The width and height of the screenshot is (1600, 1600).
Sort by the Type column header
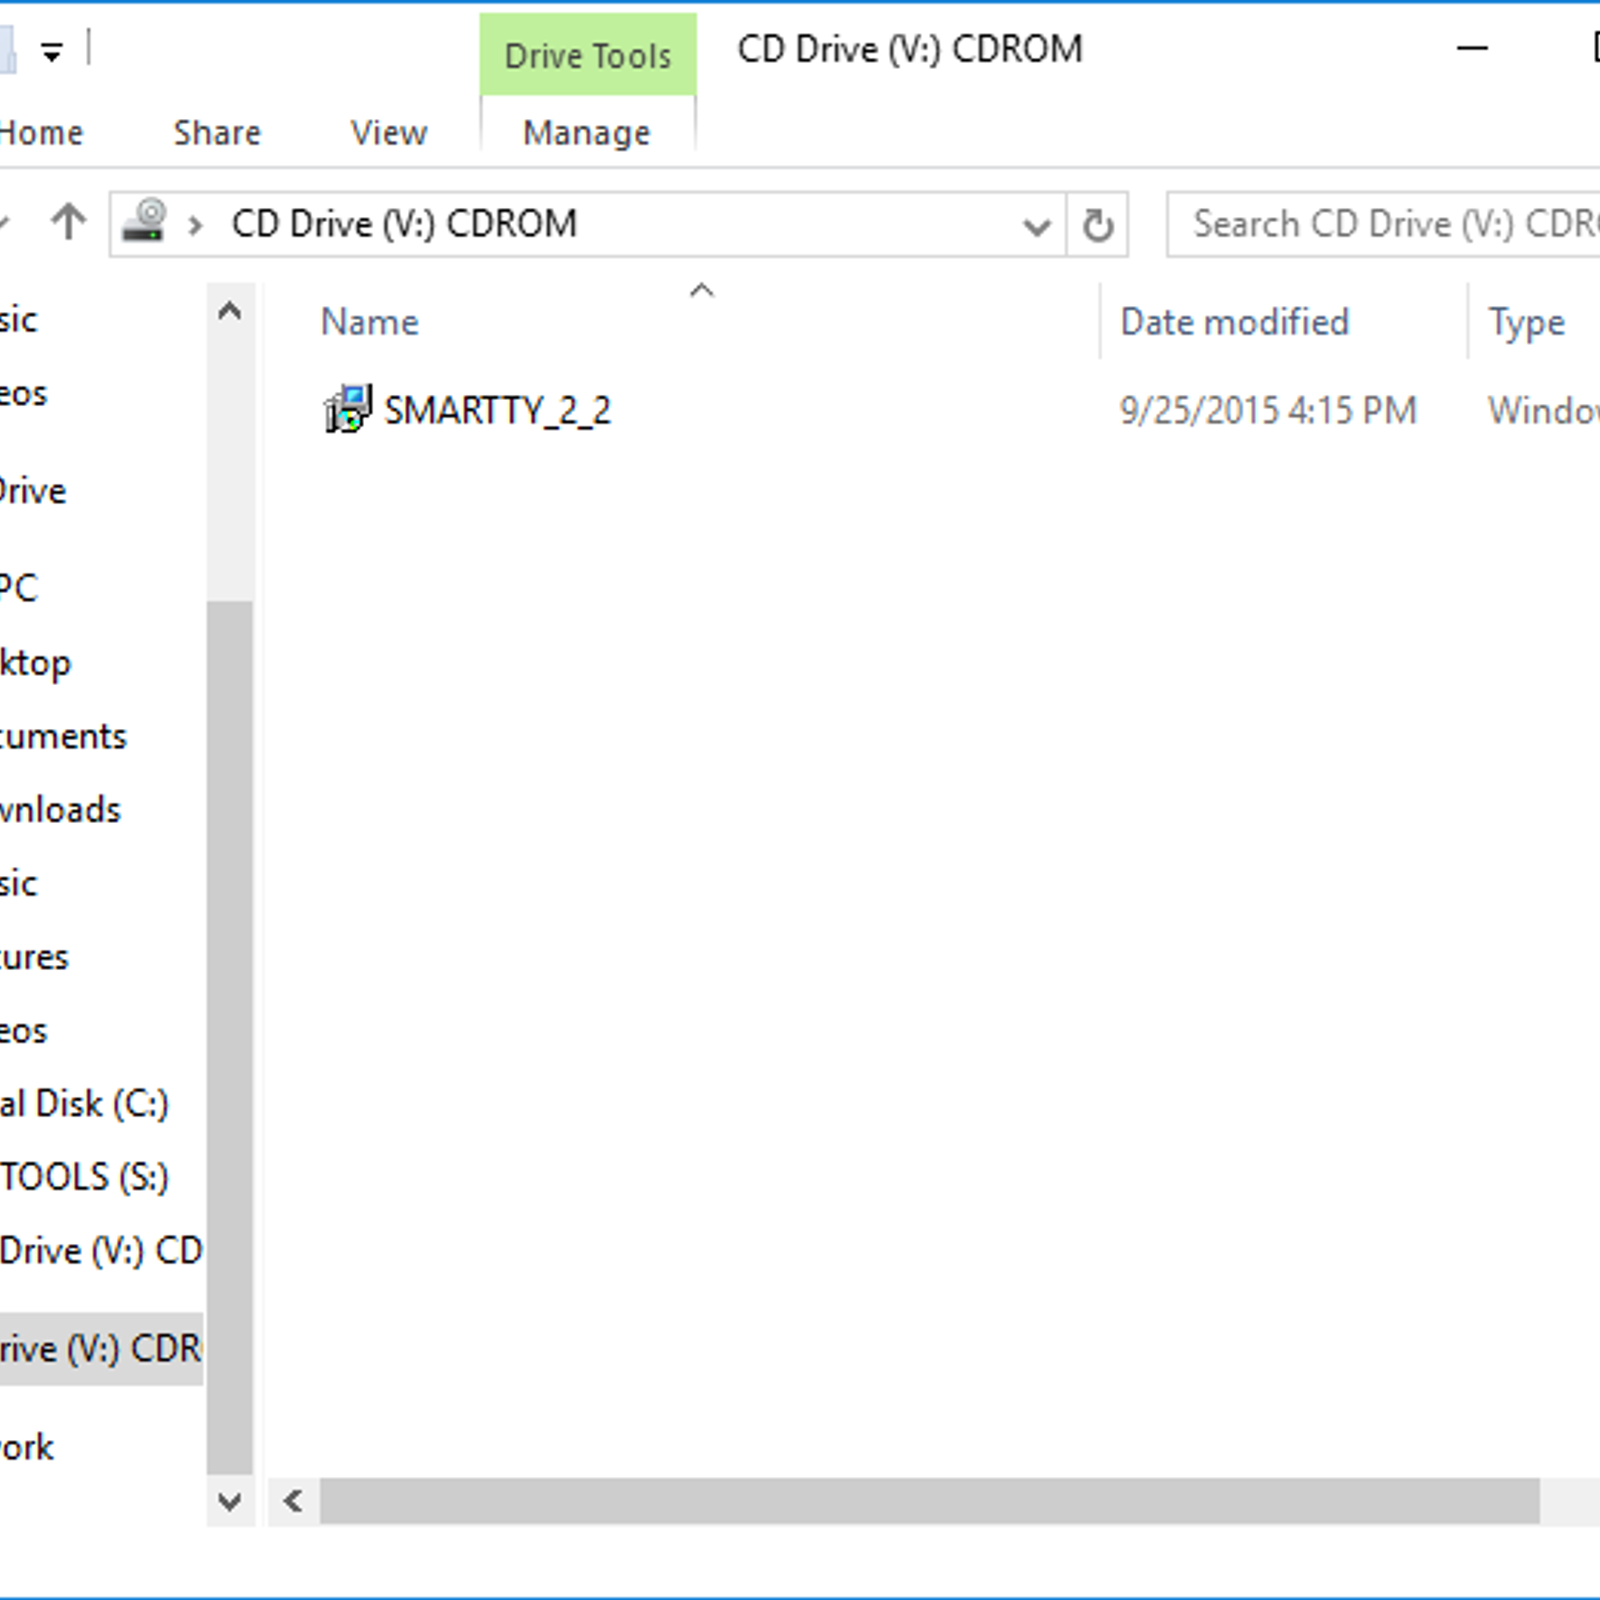1526,322
